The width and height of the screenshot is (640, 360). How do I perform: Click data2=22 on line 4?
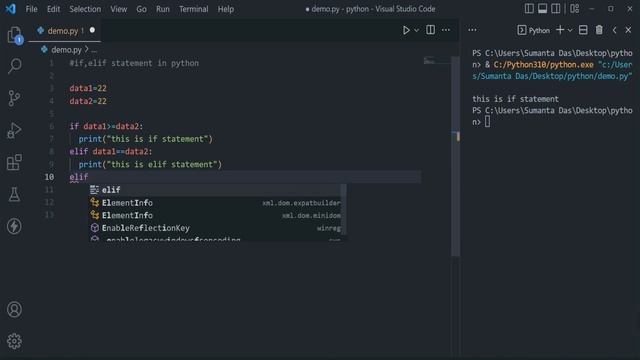88,101
